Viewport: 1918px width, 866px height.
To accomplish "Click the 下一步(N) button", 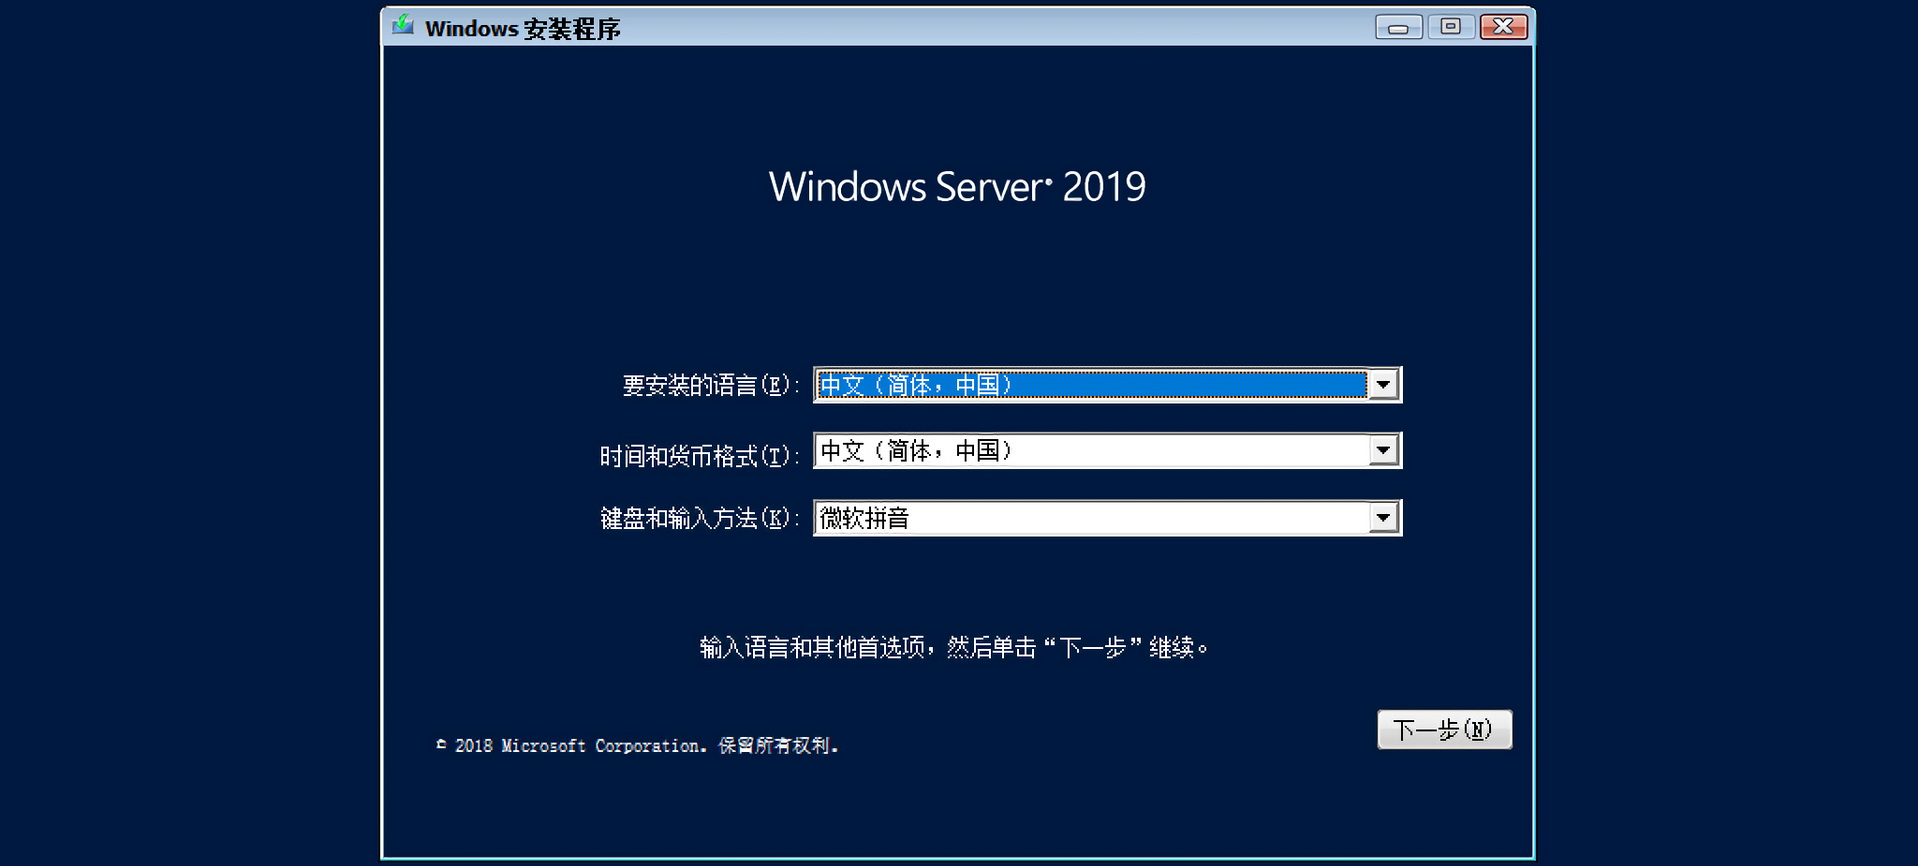I will click(1444, 730).
